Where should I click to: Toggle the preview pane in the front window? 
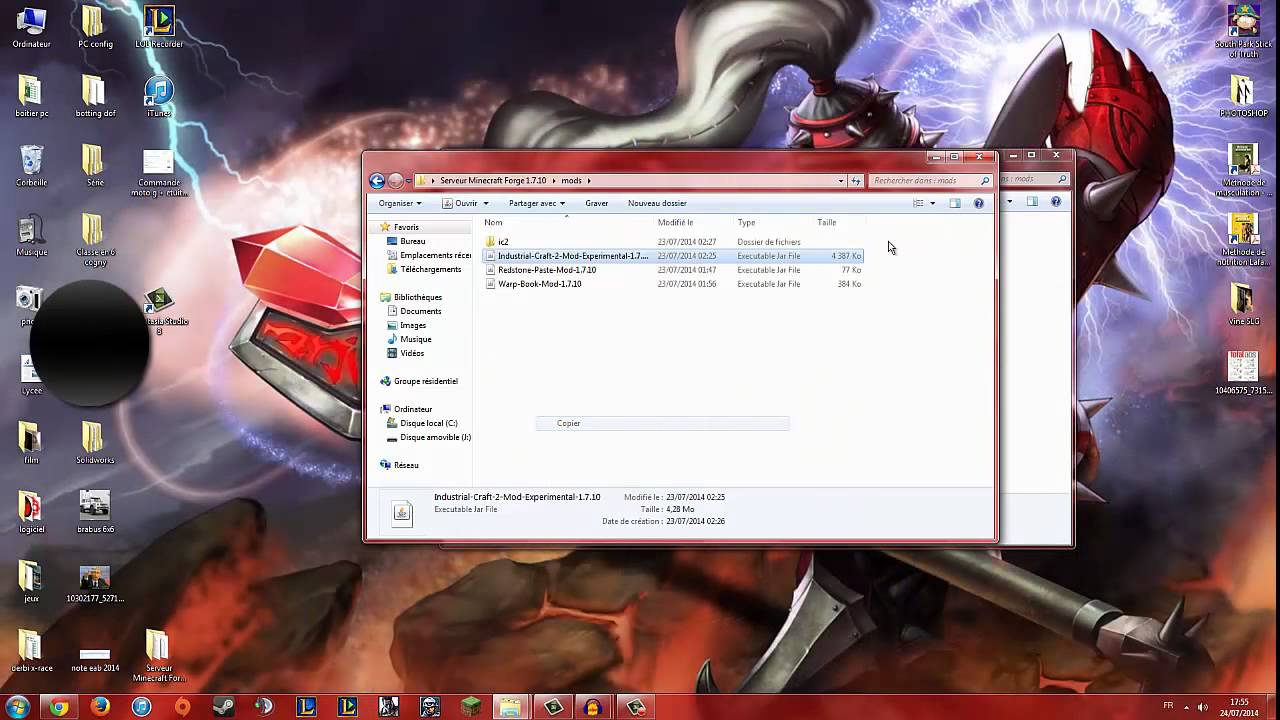click(x=955, y=203)
